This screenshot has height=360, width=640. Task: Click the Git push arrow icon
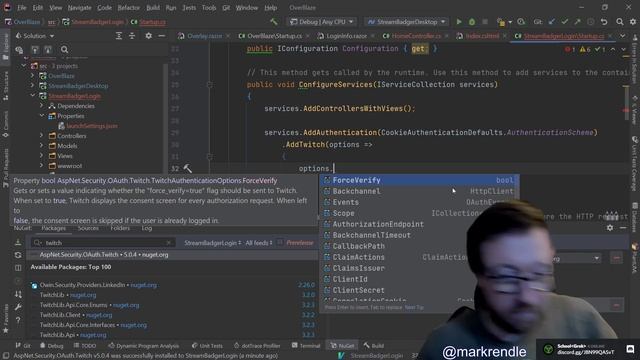click(577, 22)
